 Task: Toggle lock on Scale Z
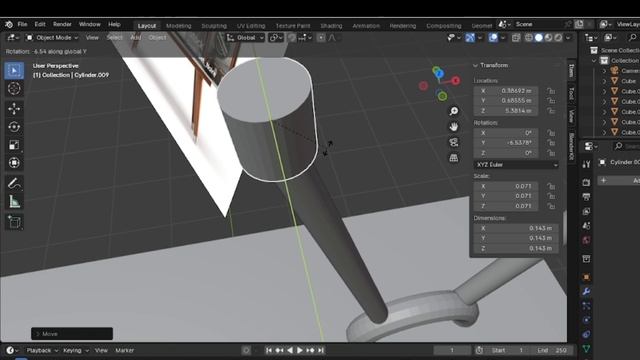click(x=551, y=206)
